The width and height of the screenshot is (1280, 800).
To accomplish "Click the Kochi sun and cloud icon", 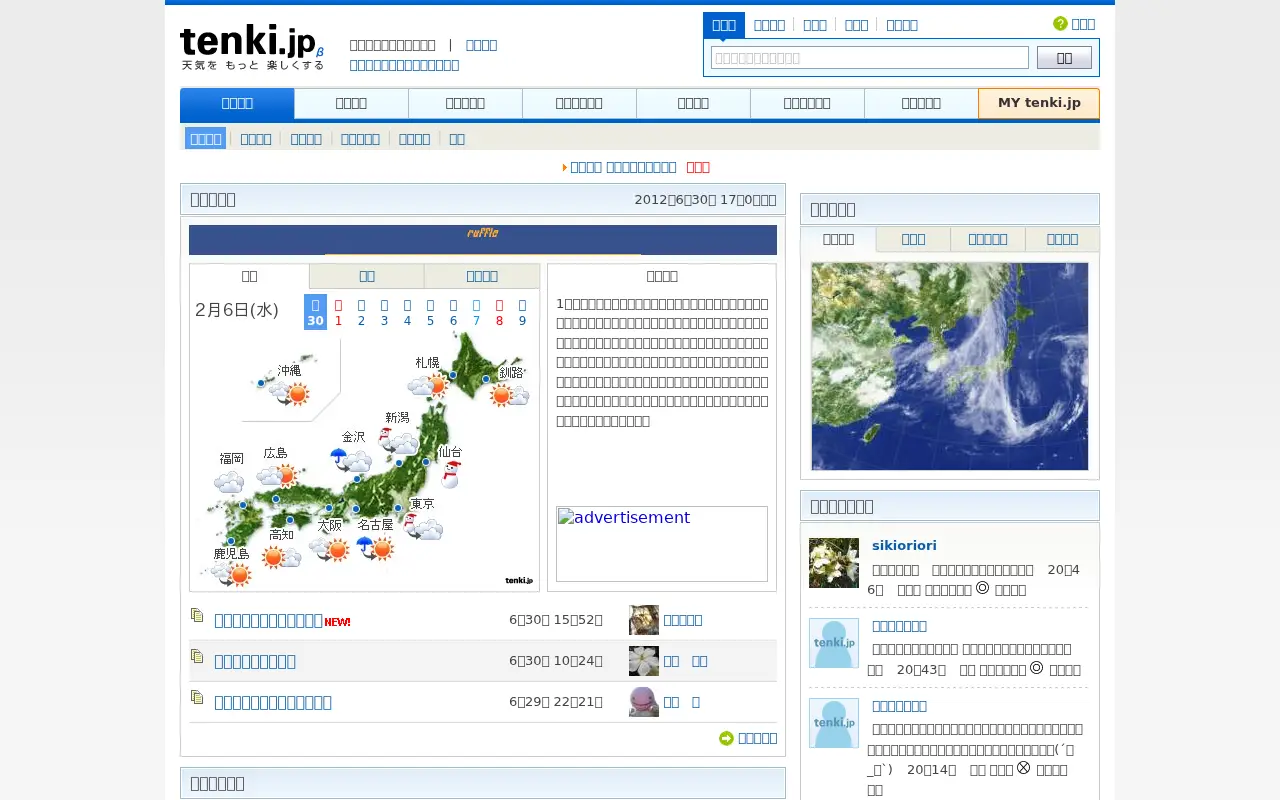I will [x=282, y=557].
